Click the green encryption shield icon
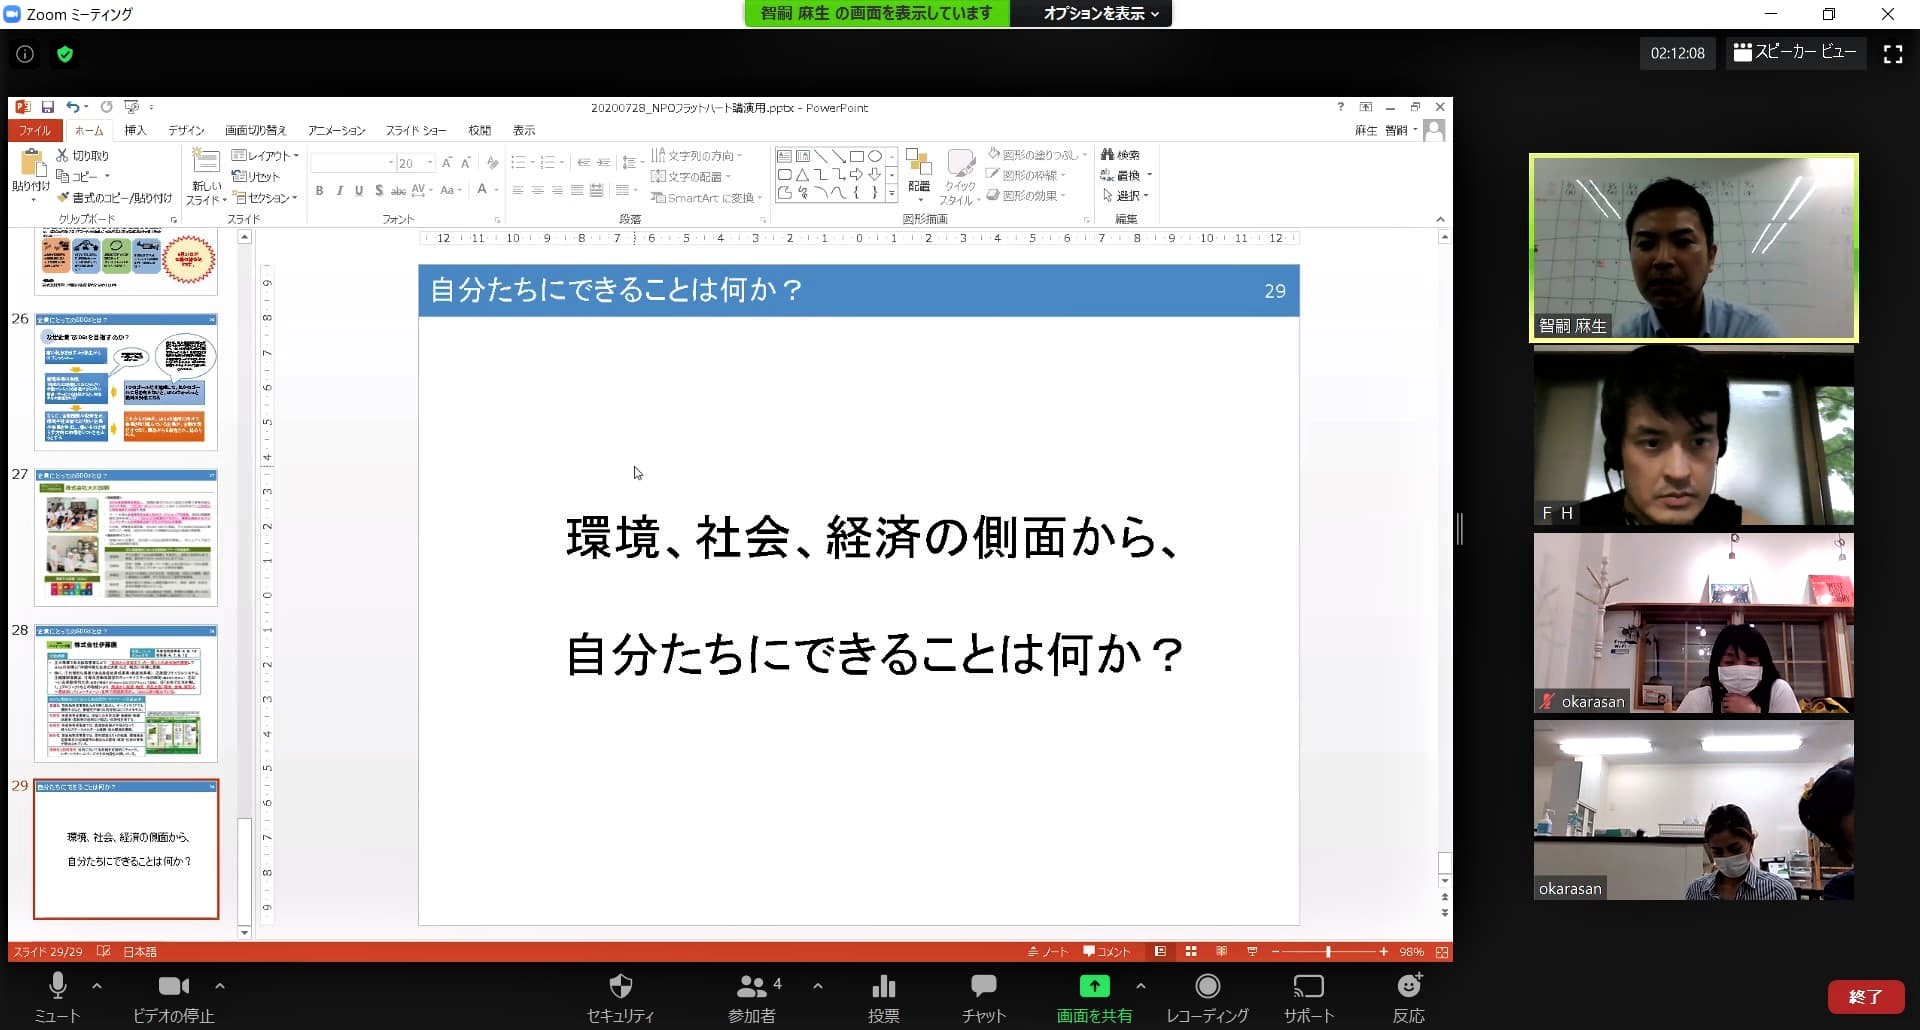Image resolution: width=1920 pixels, height=1030 pixels. click(x=65, y=54)
